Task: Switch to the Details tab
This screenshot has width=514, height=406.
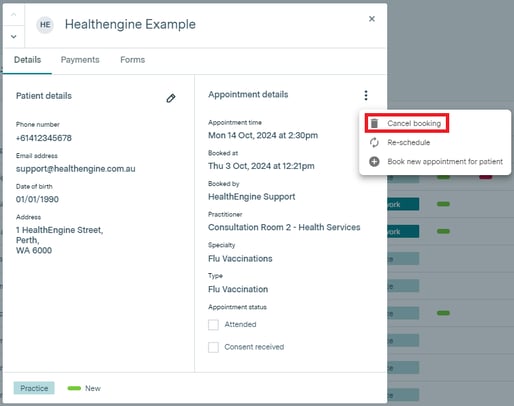Action: click(x=27, y=60)
